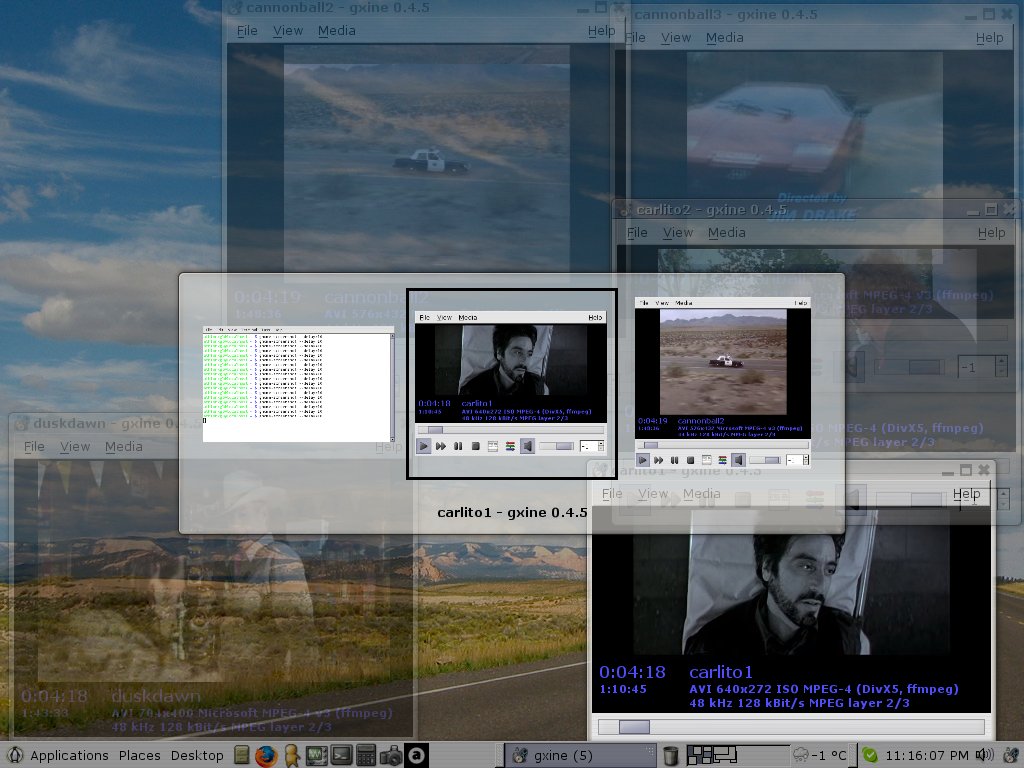Screen dimensions: 1024x768
Task: Click the workspace switcher applet
Action: [x=737, y=756]
